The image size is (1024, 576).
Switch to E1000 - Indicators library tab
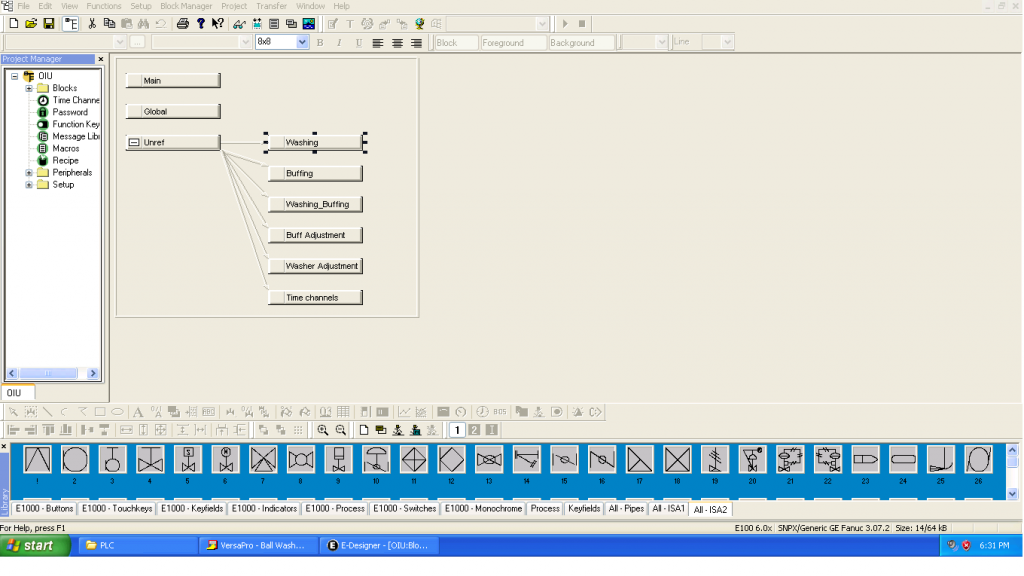[x=264, y=509]
